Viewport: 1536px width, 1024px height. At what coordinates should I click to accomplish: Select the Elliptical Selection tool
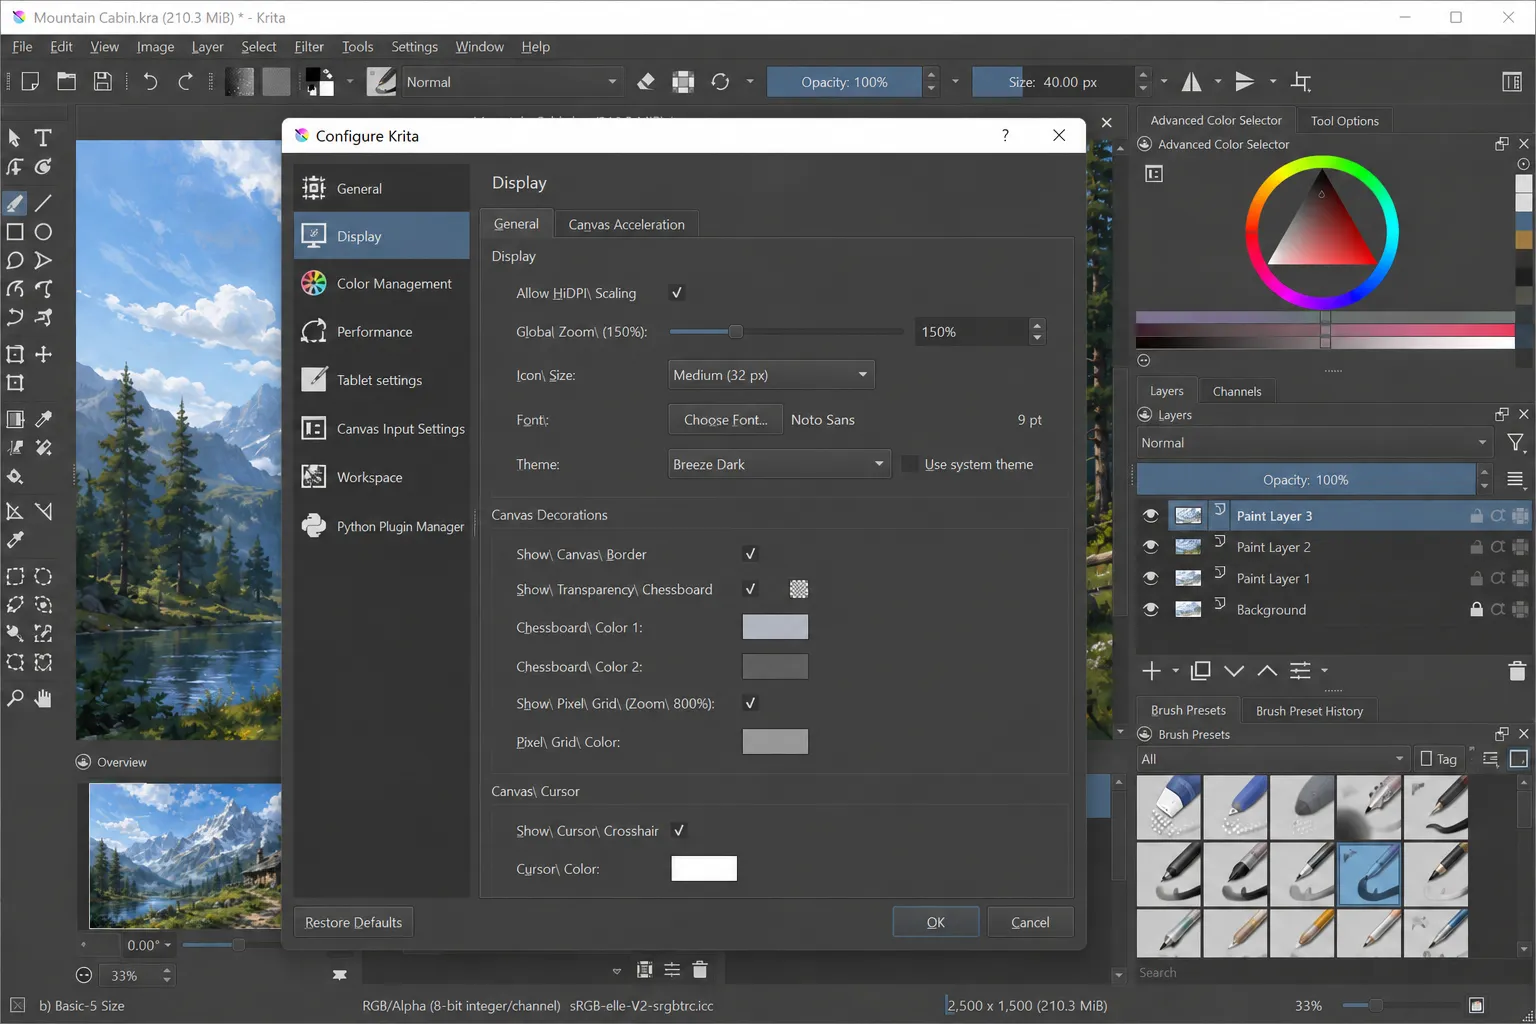(x=43, y=576)
